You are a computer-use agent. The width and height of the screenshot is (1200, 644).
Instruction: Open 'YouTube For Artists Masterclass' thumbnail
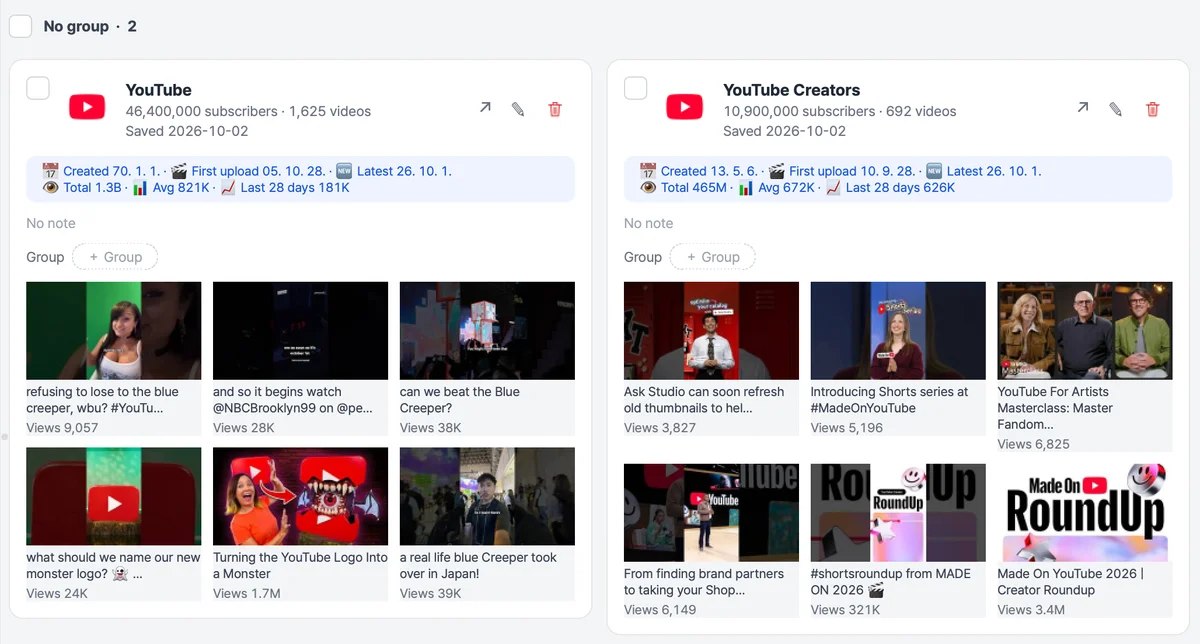pyautogui.click(x=1085, y=330)
